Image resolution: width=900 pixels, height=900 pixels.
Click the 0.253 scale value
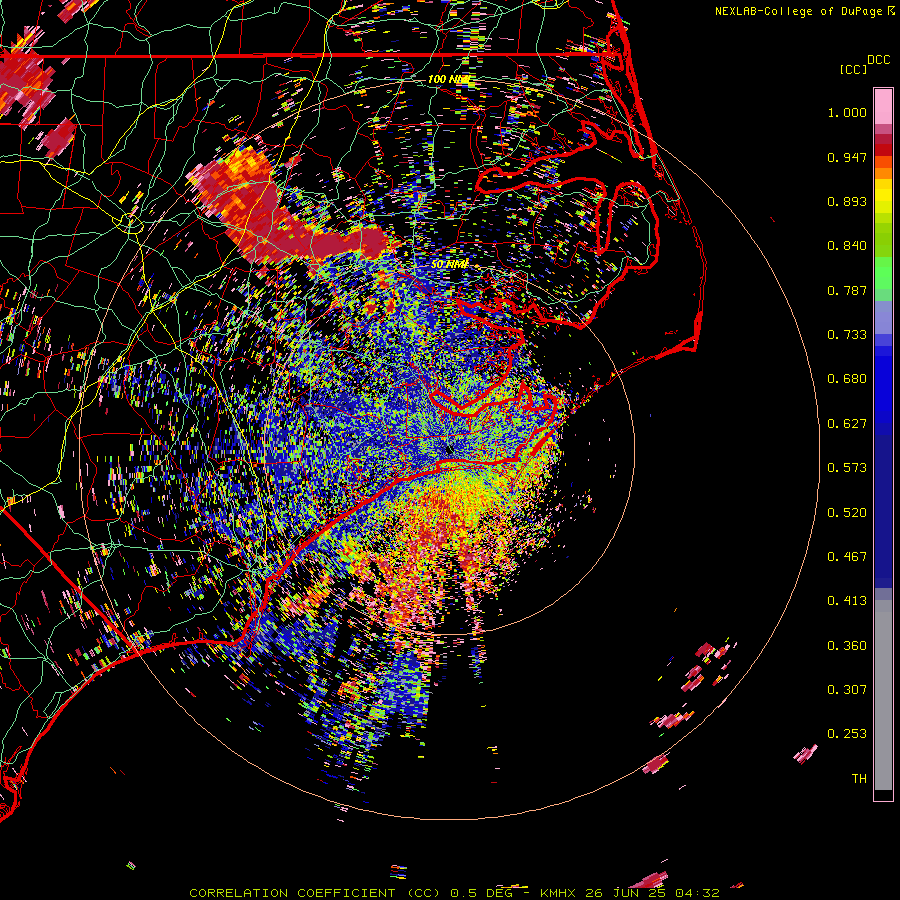click(847, 734)
